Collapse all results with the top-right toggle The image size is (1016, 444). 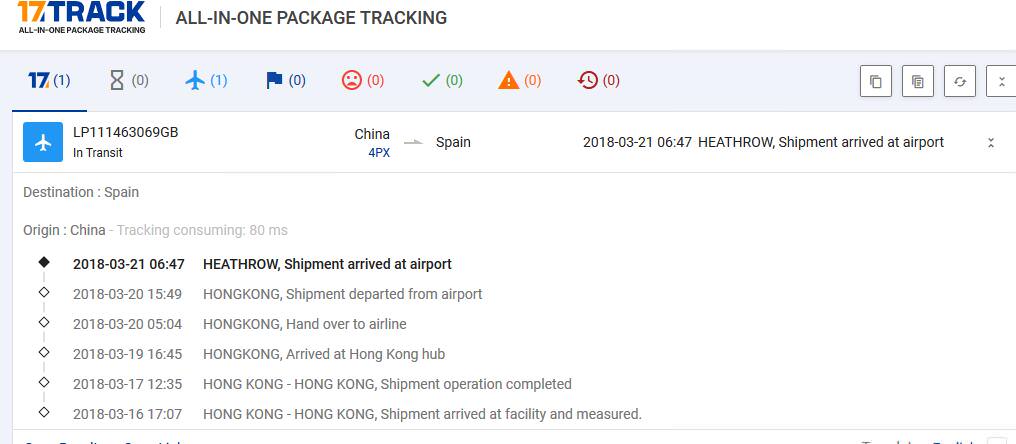pos(1001,82)
